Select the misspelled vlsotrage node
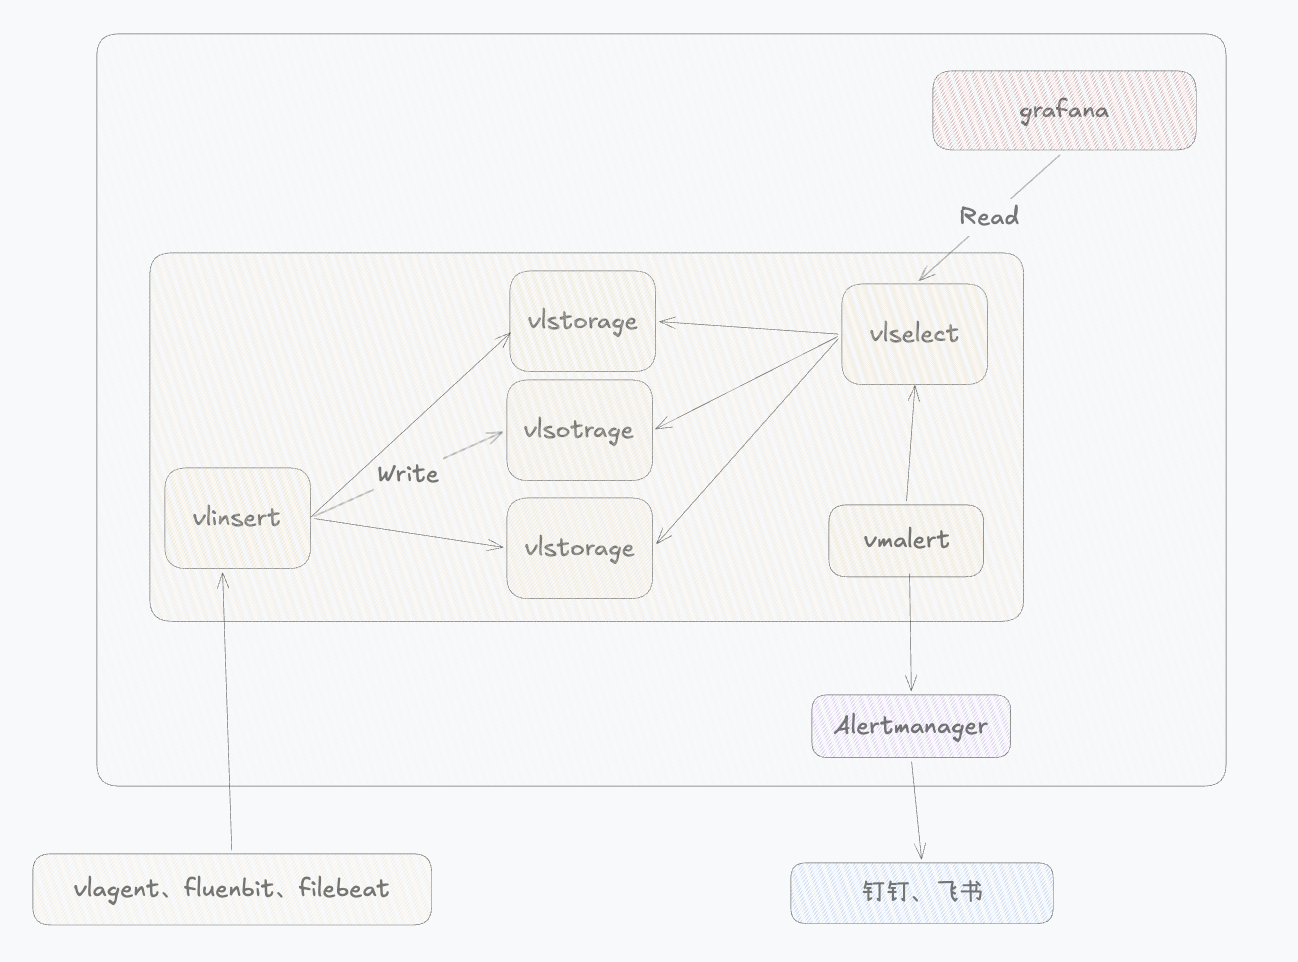The width and height of the screenshot is (1298, 962). point(579,430)
